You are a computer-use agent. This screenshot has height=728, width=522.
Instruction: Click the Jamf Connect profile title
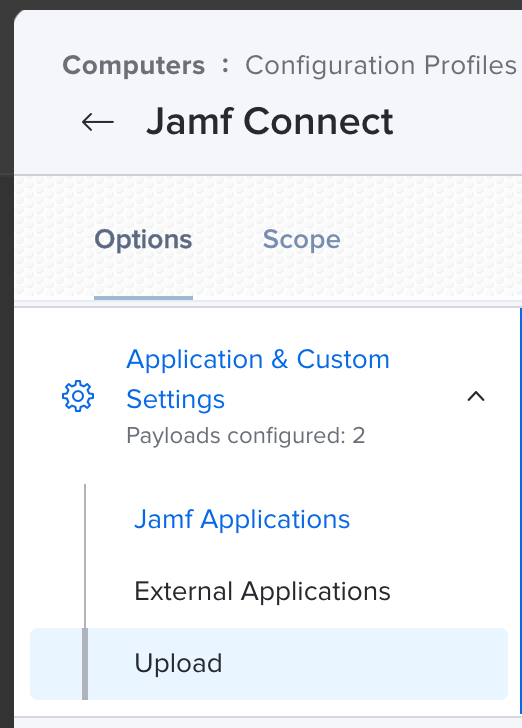[x=270, y=122]
